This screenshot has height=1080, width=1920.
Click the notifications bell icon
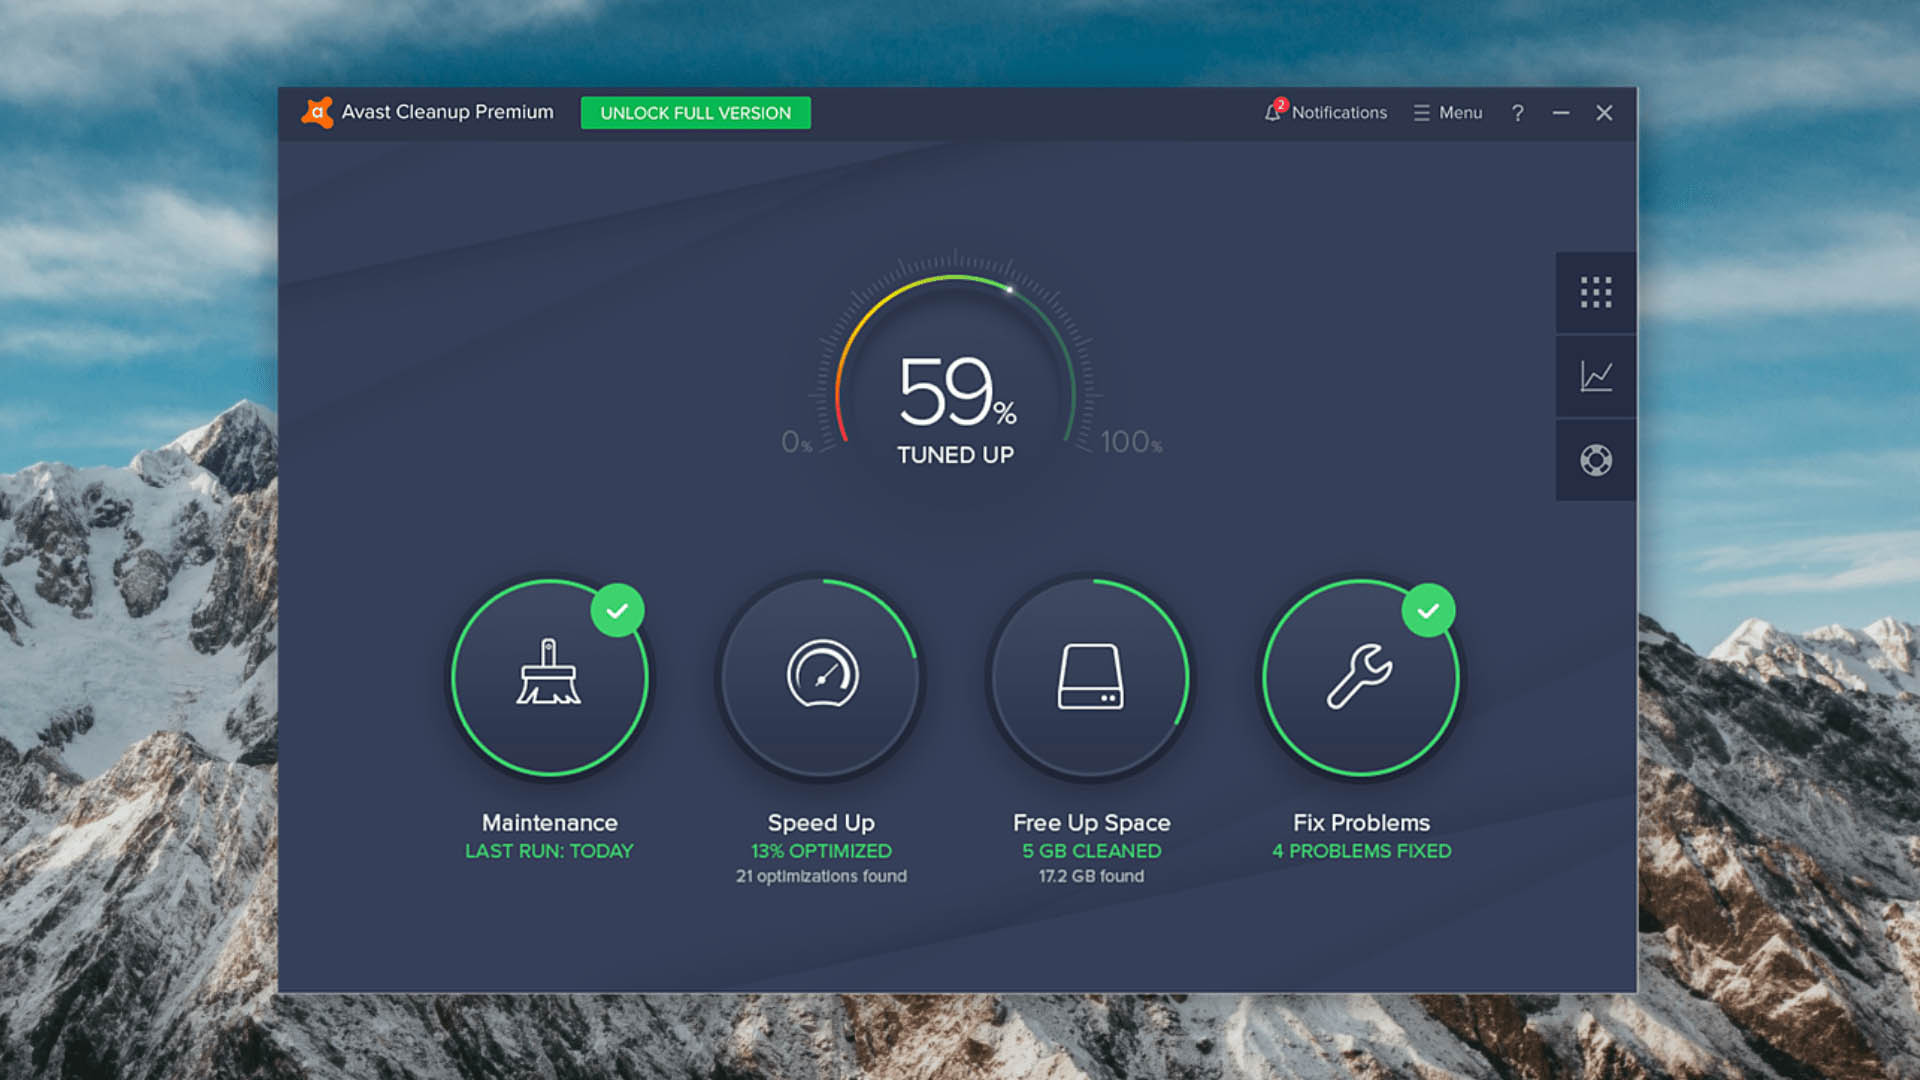[1272, 112]
